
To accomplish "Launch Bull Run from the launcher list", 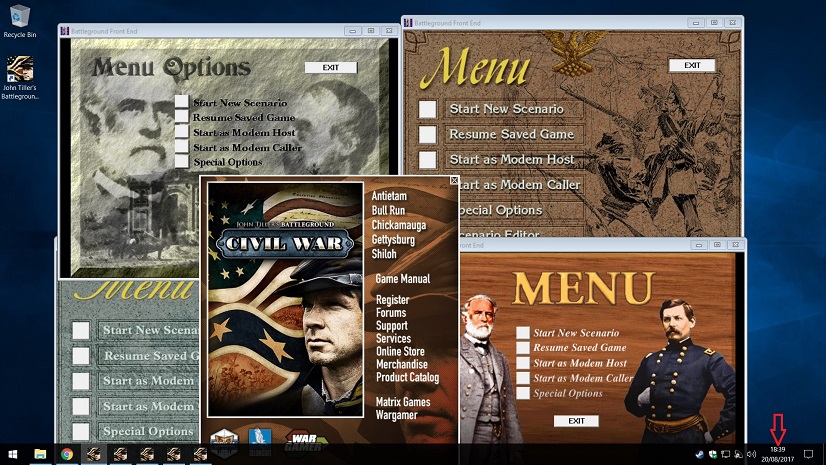I will point(388,211).
